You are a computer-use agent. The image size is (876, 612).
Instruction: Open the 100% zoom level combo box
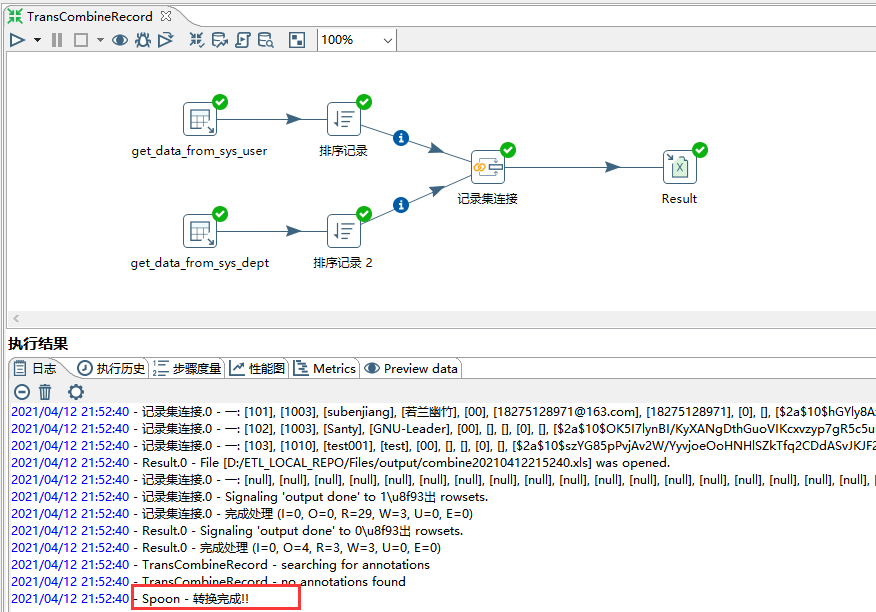(x=356, y=40)
